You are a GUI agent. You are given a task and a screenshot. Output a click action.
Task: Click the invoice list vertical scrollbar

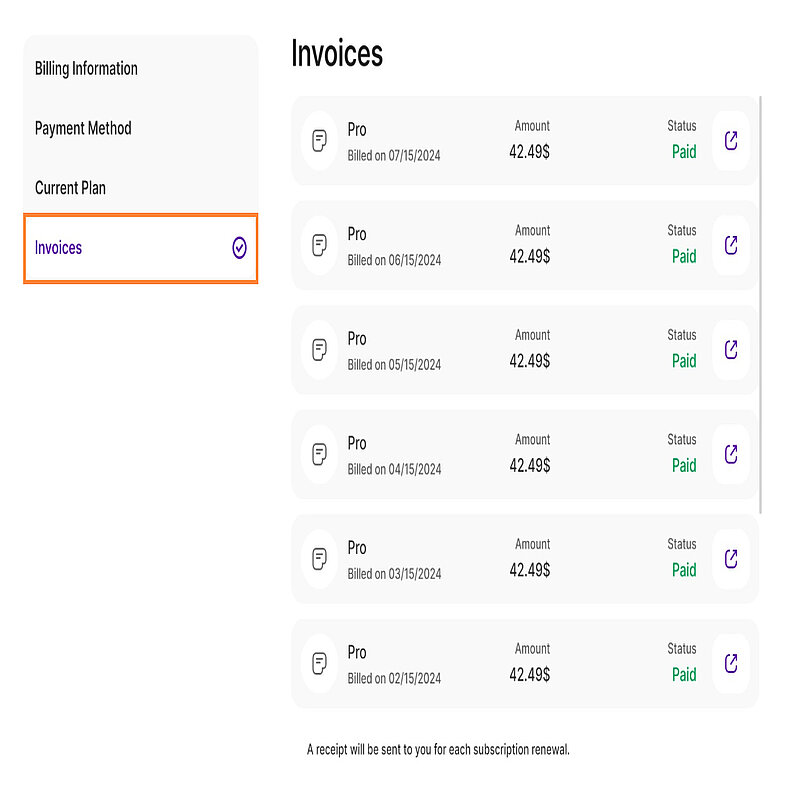[761, 300]
